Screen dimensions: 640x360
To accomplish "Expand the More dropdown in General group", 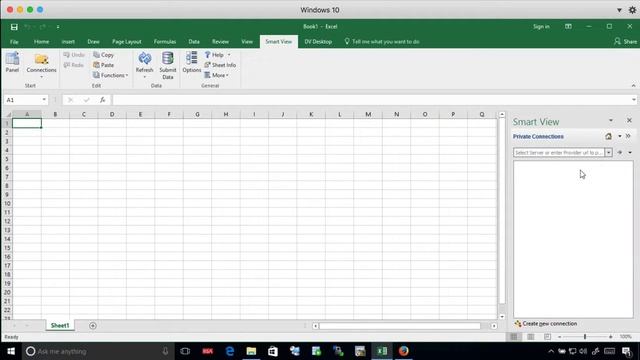I will point(216,76).
